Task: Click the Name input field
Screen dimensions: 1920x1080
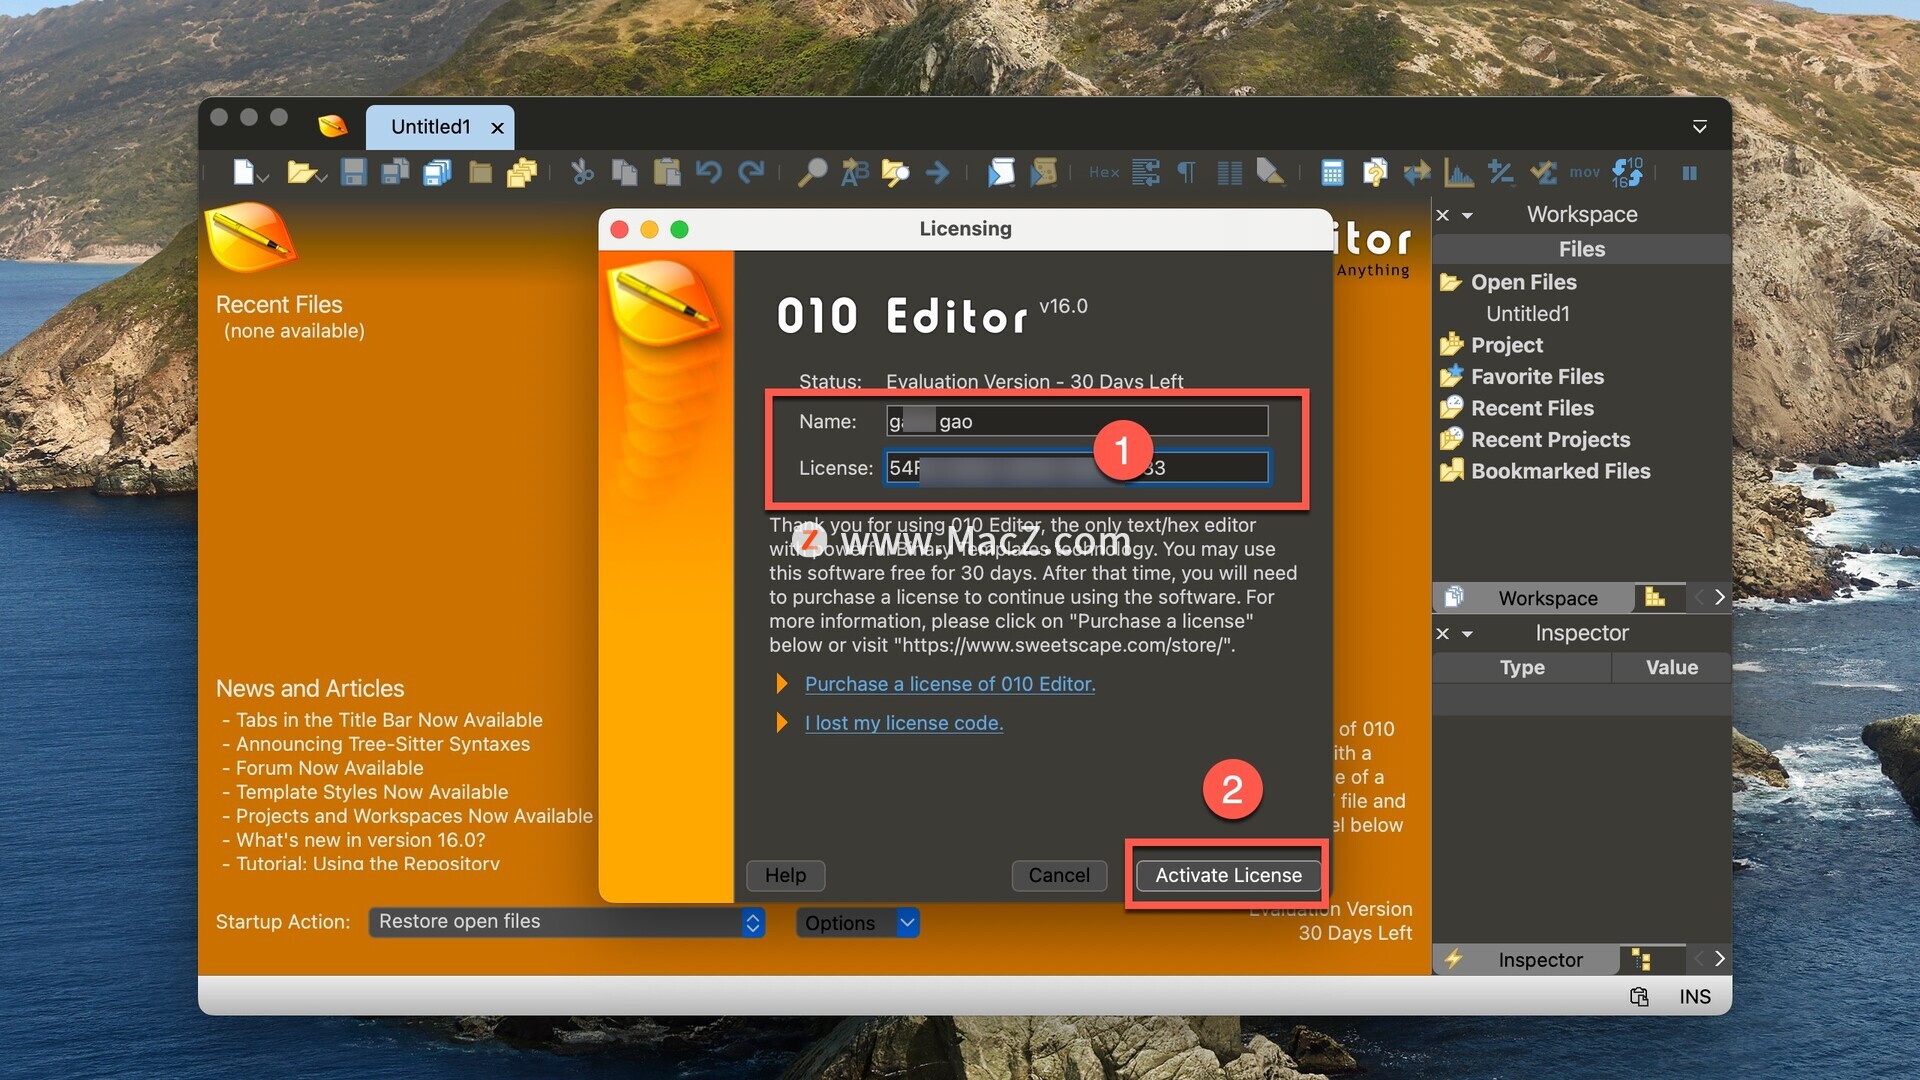Action: pyautogui.click(x=1077, y=421)
